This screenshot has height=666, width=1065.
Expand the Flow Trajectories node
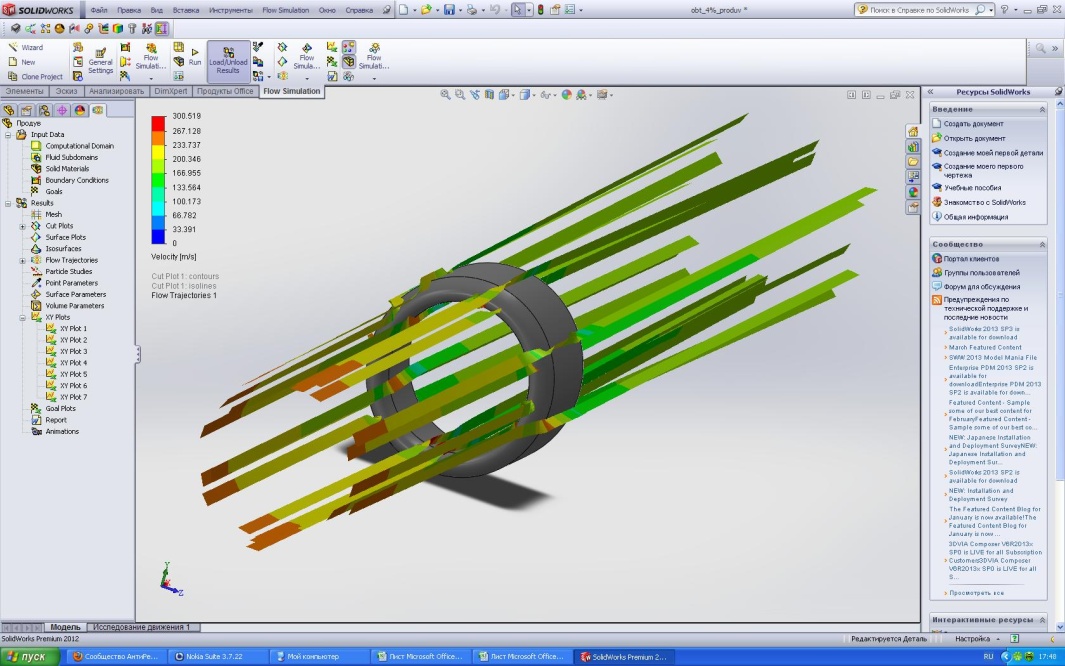point(22,260)
